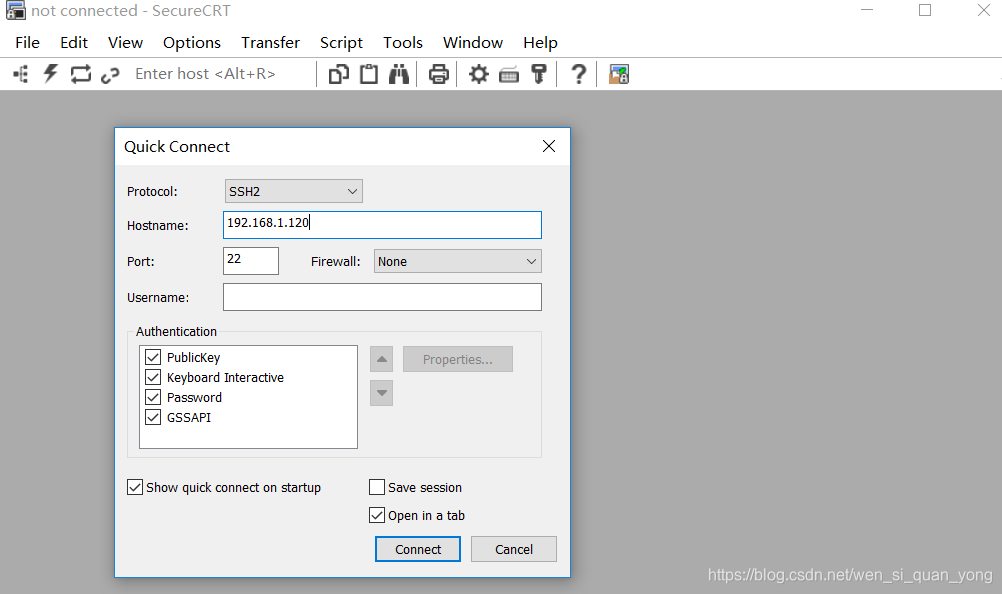
Task: Open the Session Manager toolbar icon
Action: tap(21, 74)
